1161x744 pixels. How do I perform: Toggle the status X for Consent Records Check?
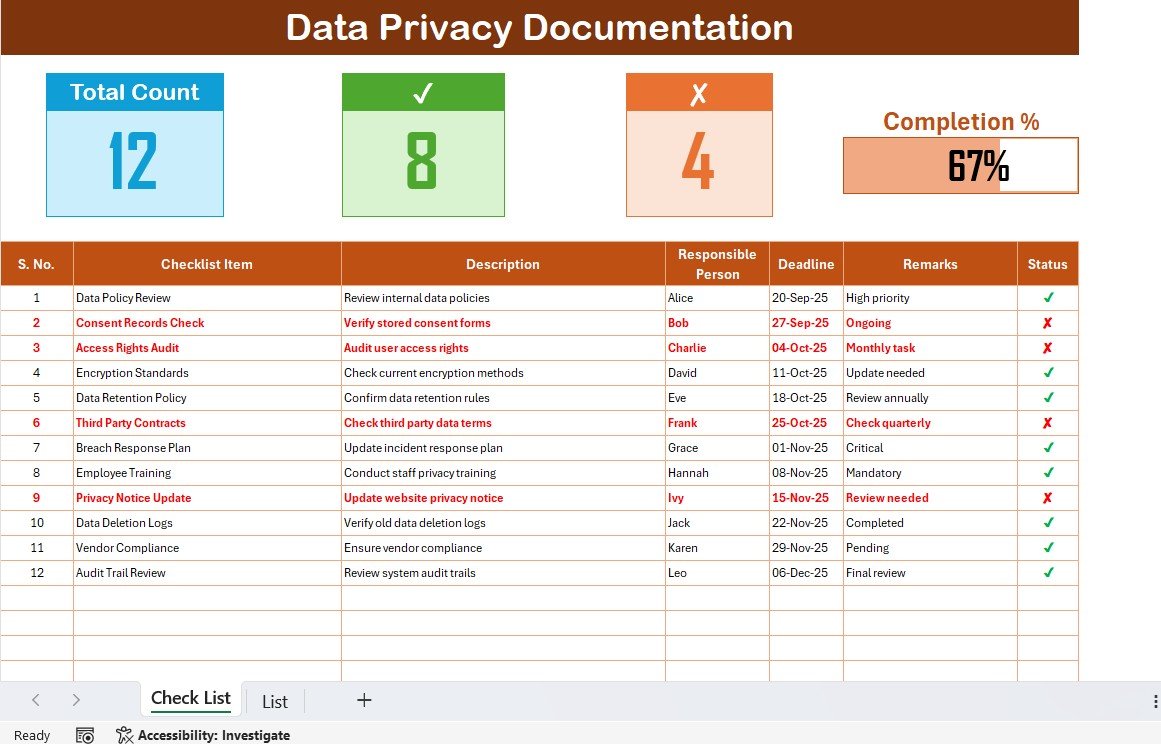(1047, 322)
